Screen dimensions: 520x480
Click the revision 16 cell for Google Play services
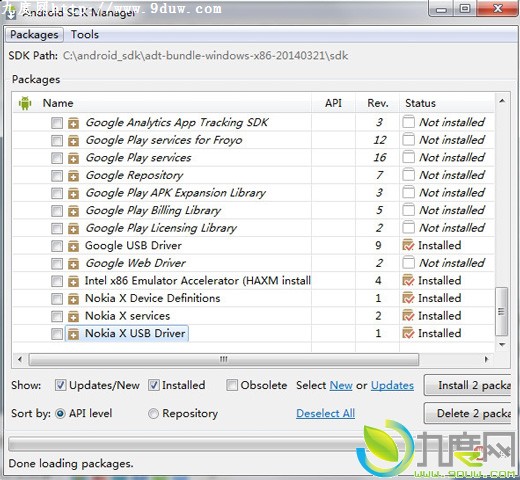(x=380, y=157)
